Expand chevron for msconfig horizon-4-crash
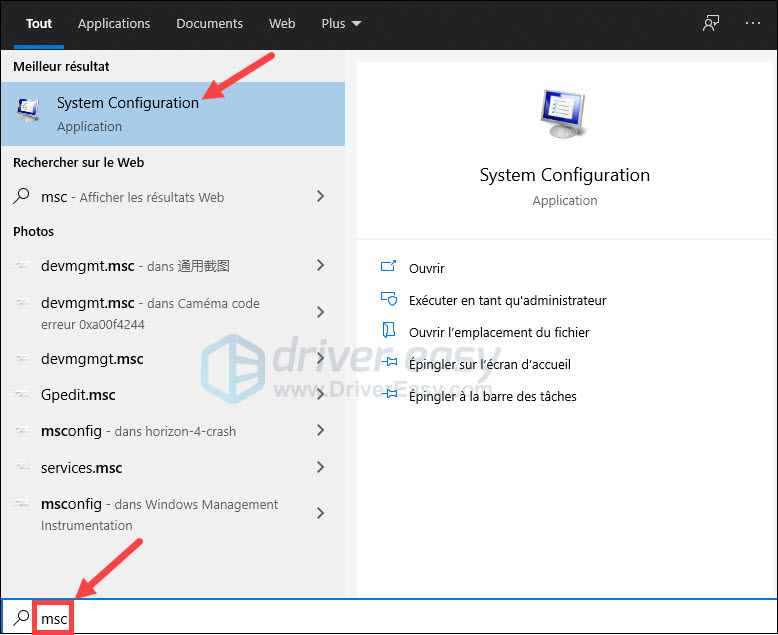Image resolution: width=778 pixels, height=635 pixels. click(321, 431)
